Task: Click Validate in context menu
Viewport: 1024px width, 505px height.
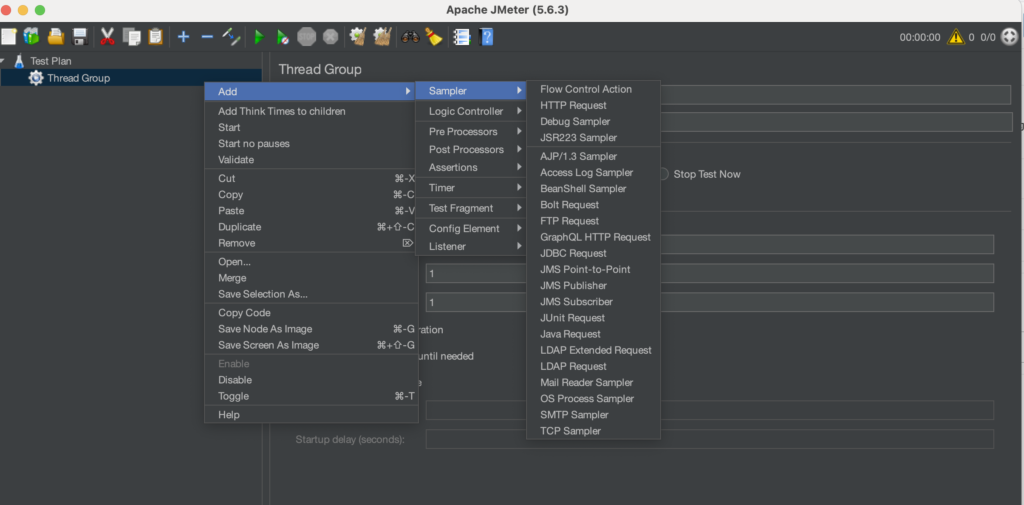Action: pos(311,159)
